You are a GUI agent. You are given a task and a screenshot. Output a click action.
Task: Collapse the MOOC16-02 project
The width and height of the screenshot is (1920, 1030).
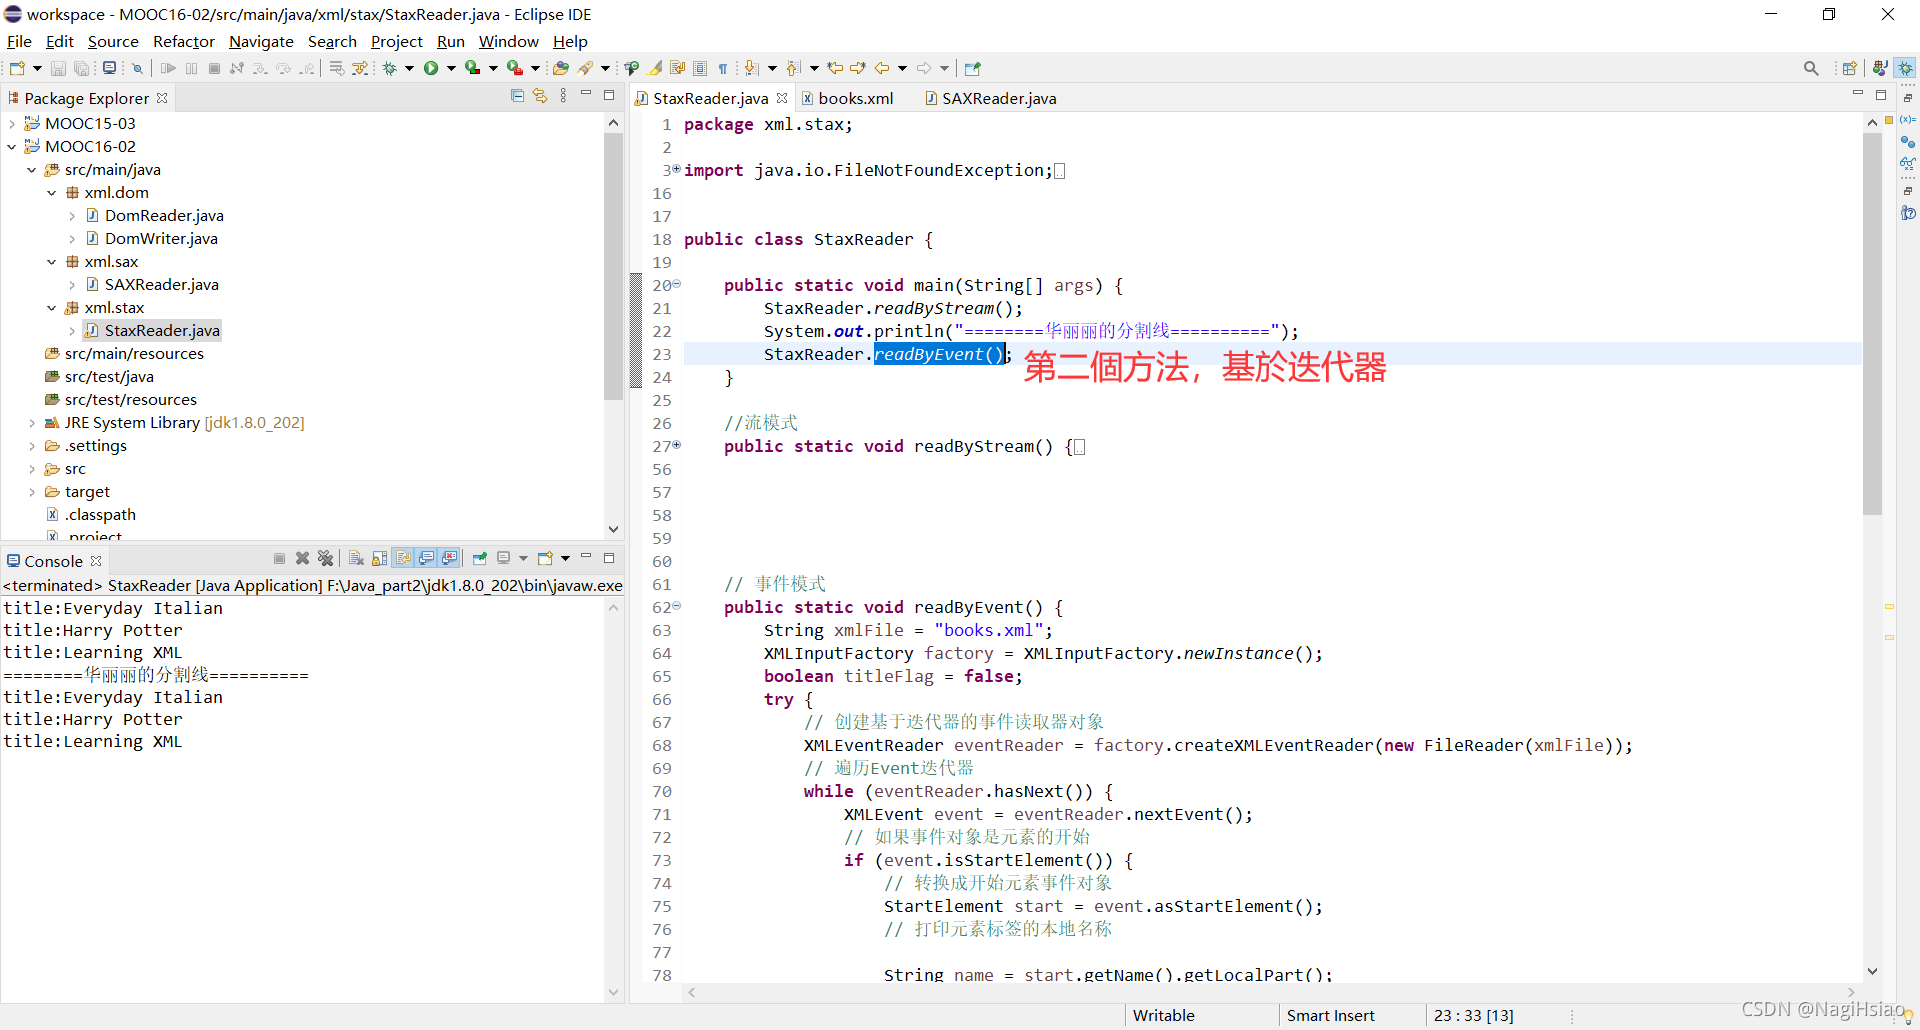[x=11, y=147]
